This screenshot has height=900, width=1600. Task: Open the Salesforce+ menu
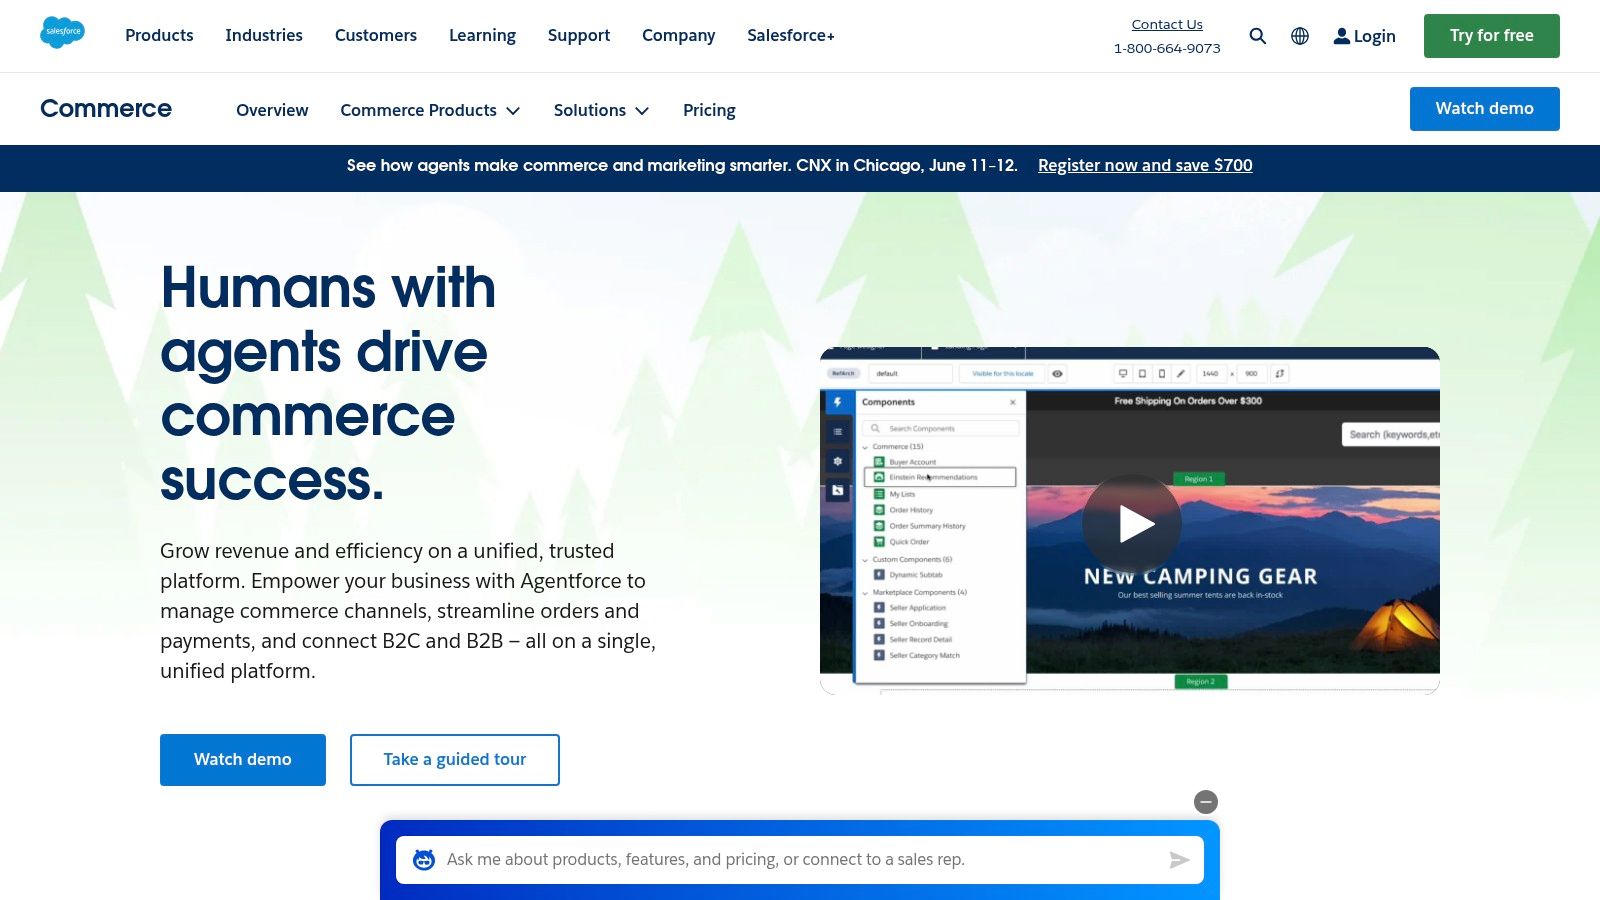tap(791, 35)
